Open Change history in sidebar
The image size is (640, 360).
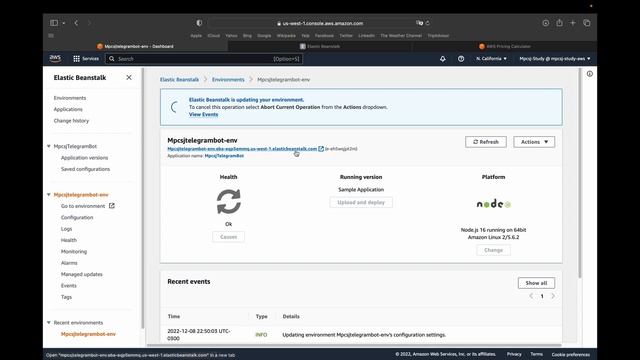point(71,121)
